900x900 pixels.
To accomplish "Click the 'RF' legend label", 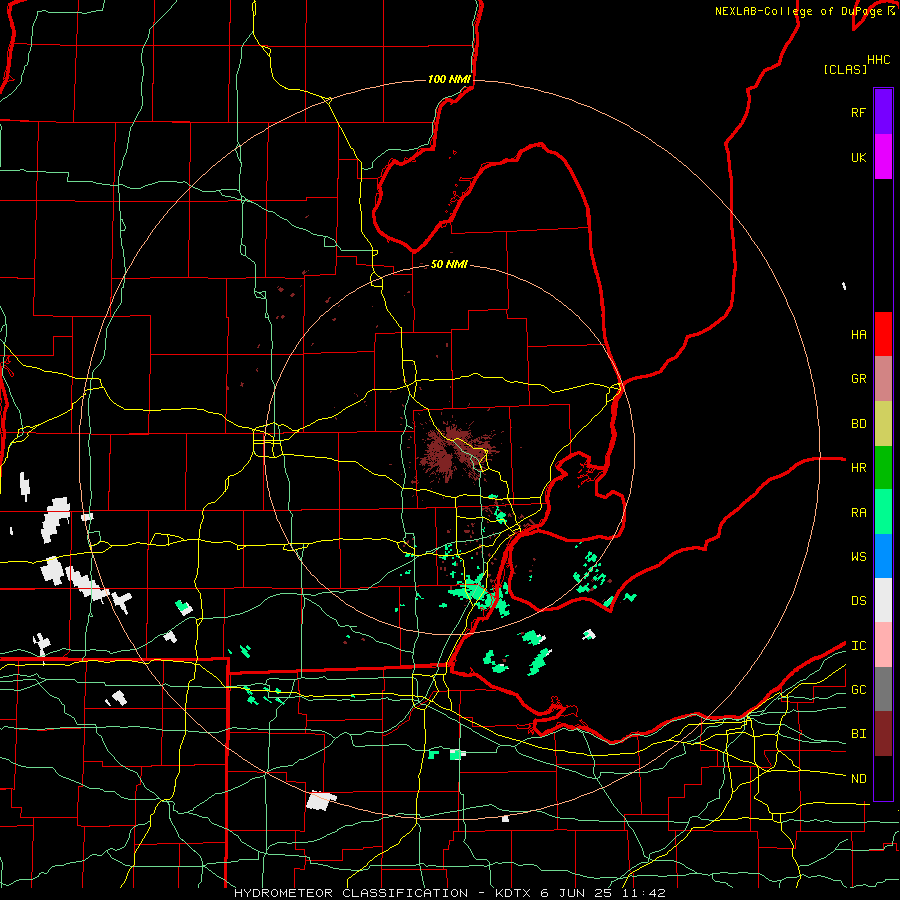I will [x=859, y=112].
